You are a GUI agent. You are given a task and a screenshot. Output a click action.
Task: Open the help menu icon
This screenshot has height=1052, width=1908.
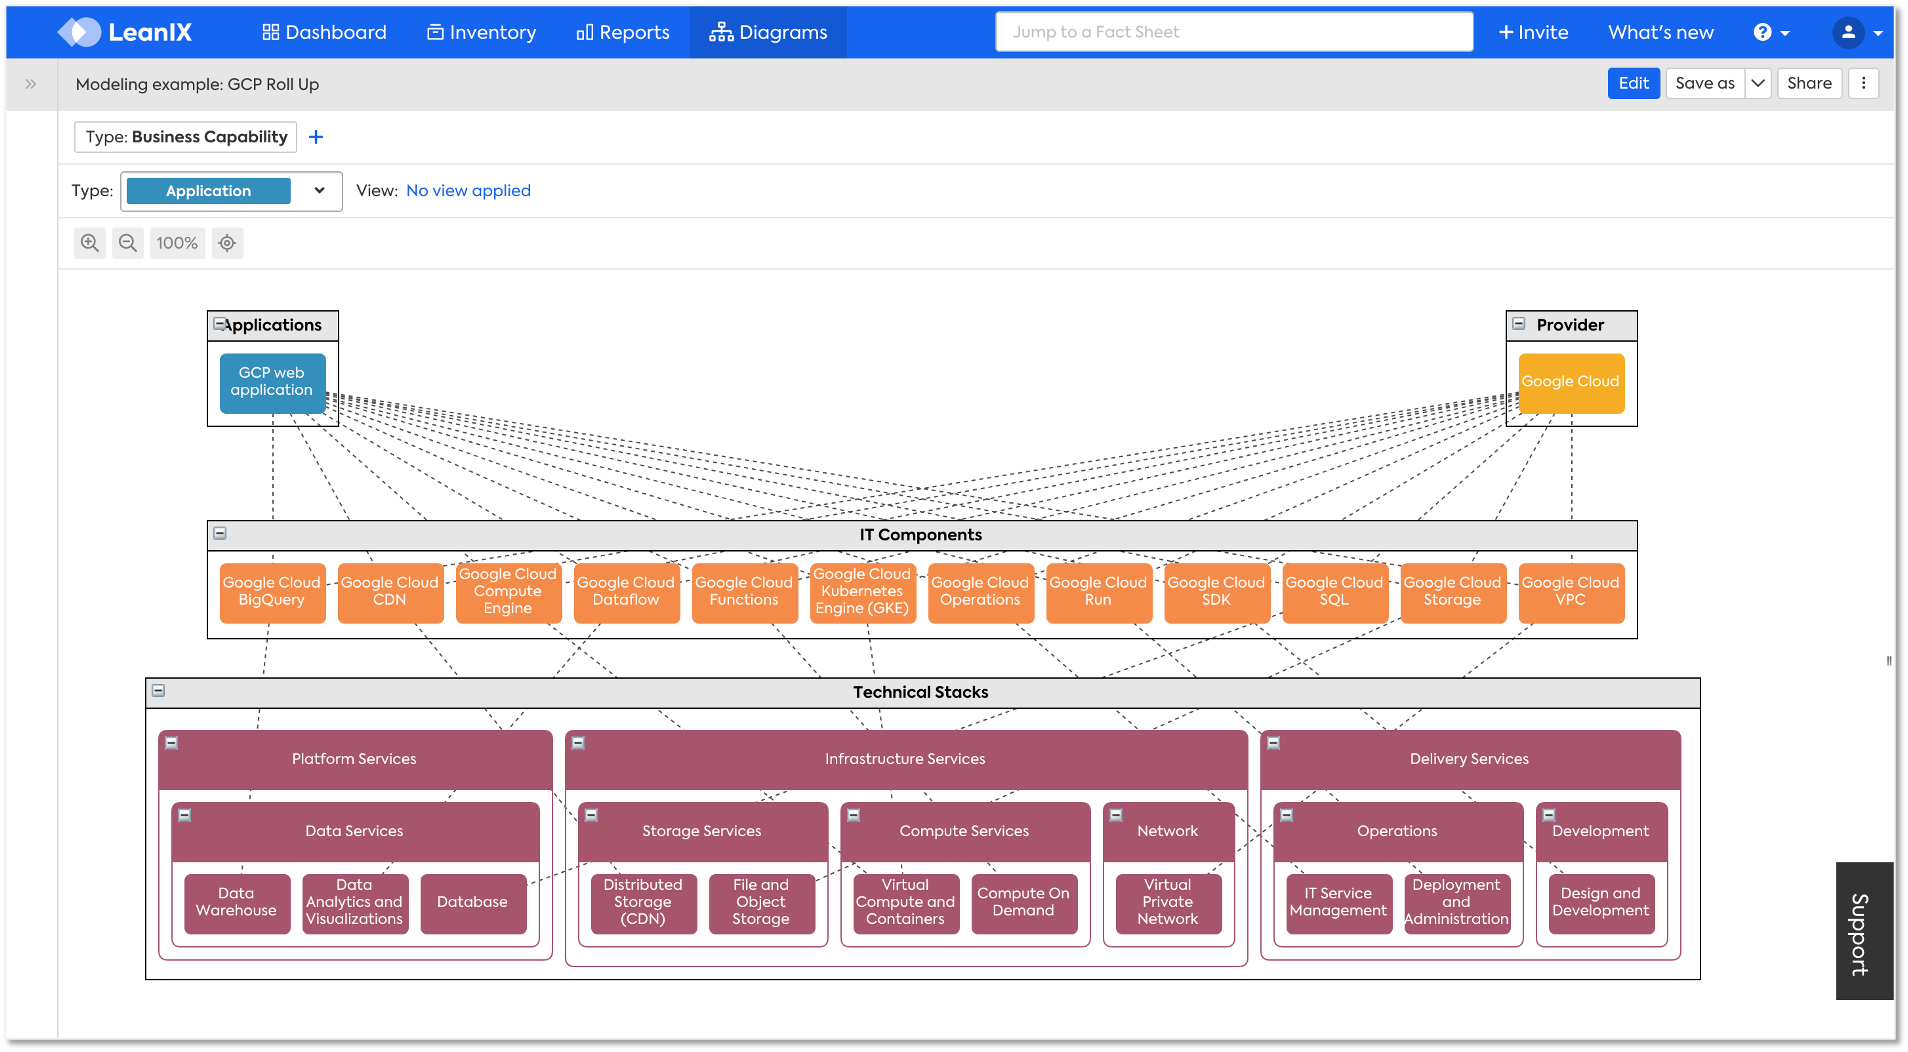click(1771, 32)
